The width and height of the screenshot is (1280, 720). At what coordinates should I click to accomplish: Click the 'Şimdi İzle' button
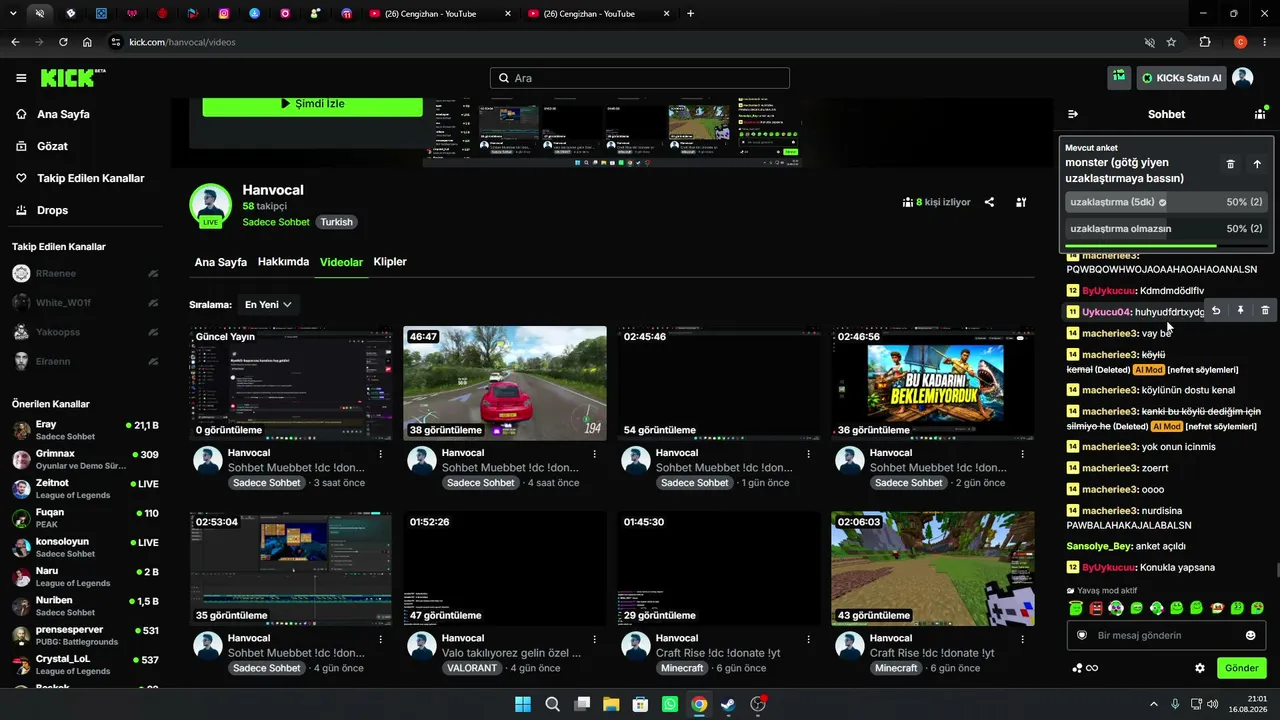point(313,104)
